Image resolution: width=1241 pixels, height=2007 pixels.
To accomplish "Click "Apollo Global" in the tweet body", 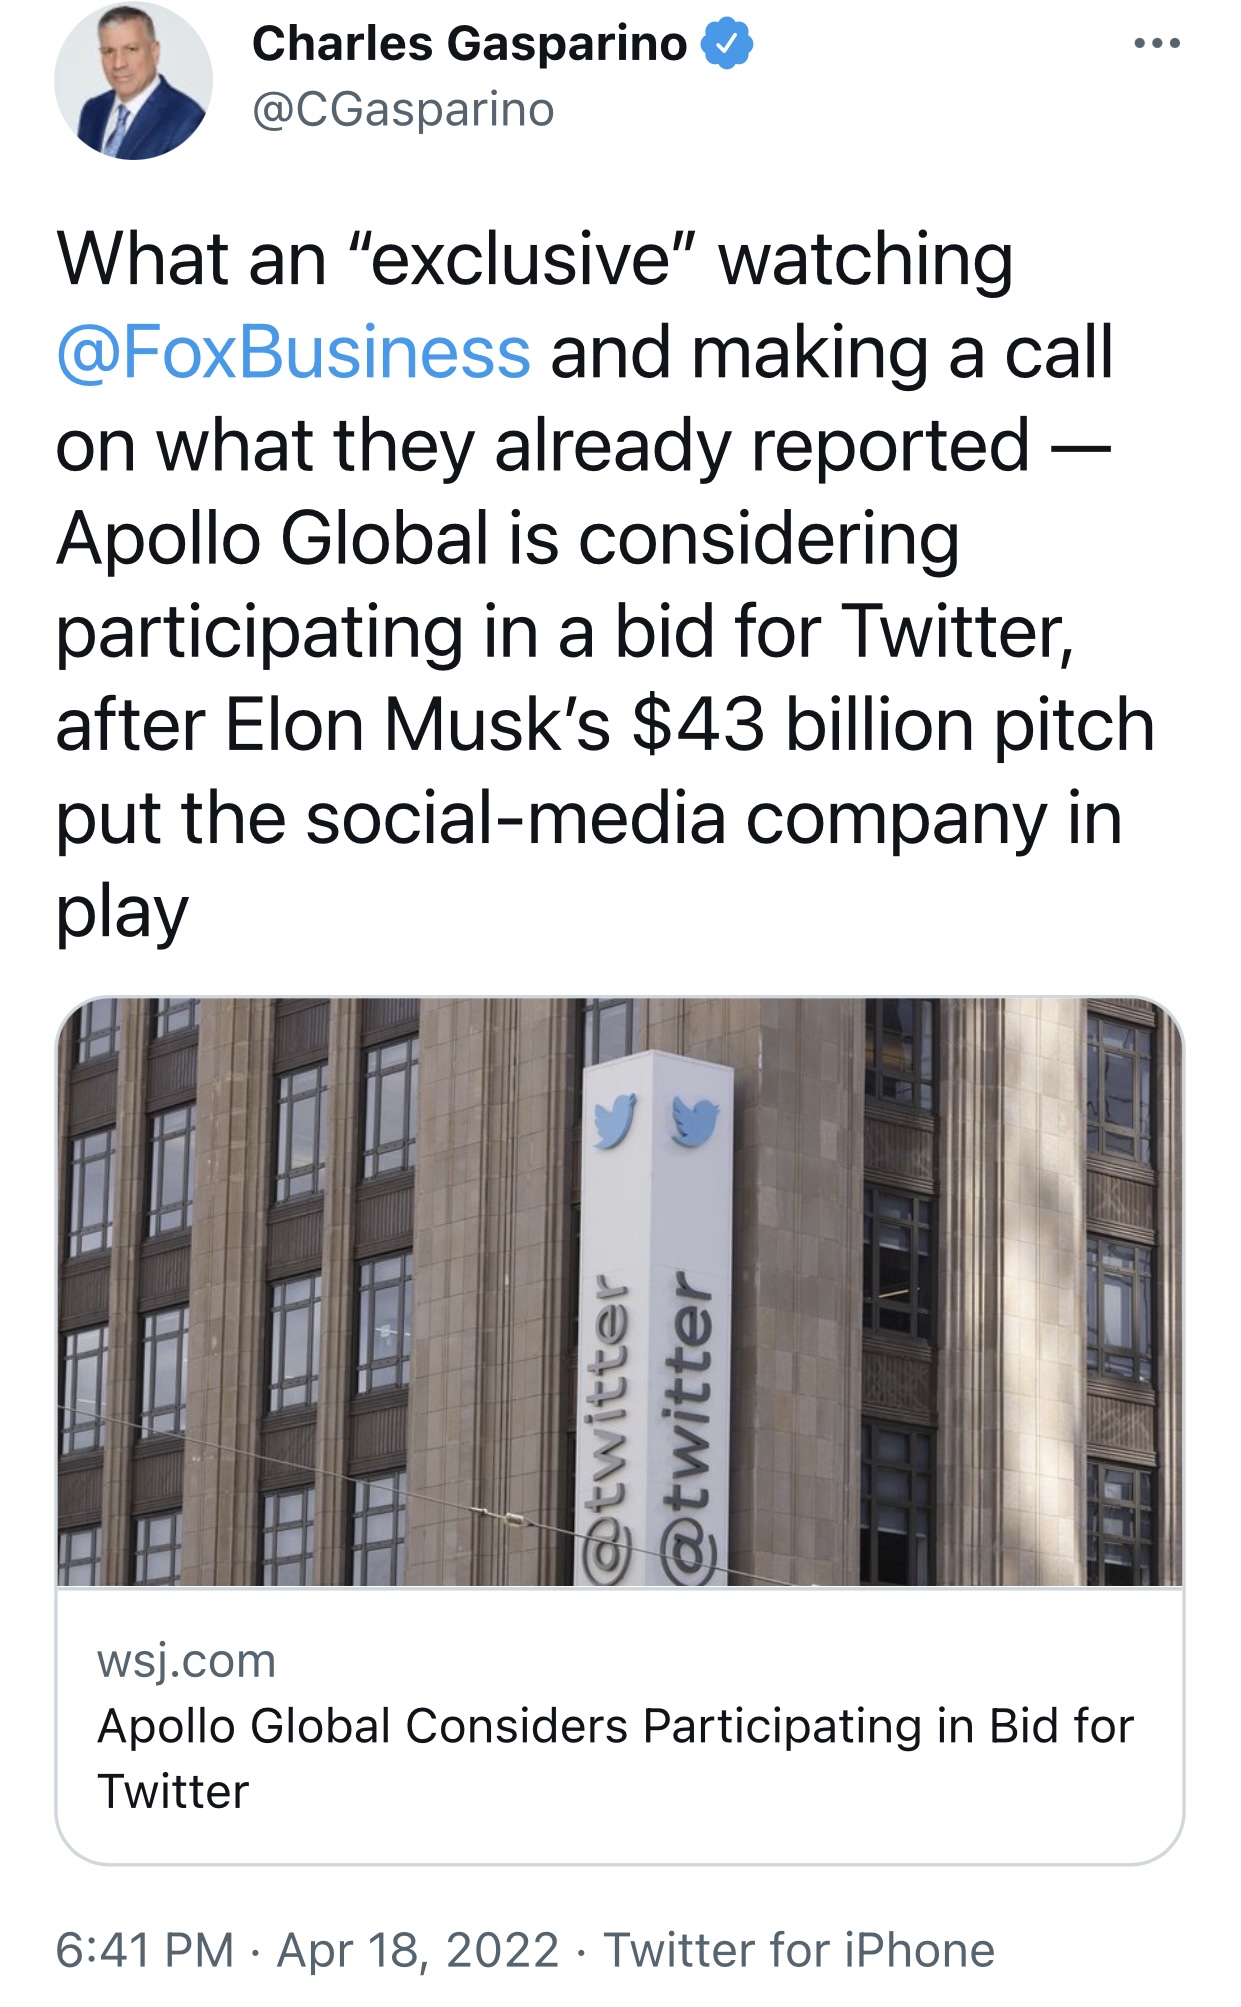I will coord(272,539).
